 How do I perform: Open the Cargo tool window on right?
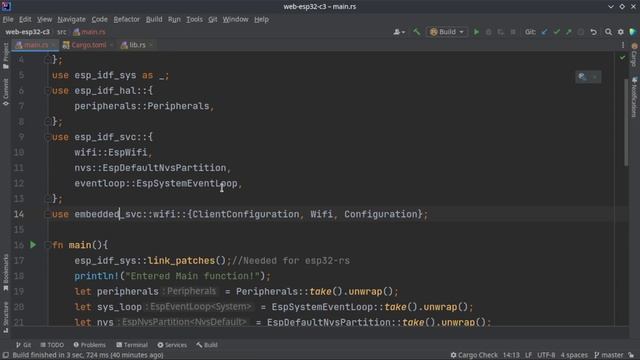pos(634,55)
